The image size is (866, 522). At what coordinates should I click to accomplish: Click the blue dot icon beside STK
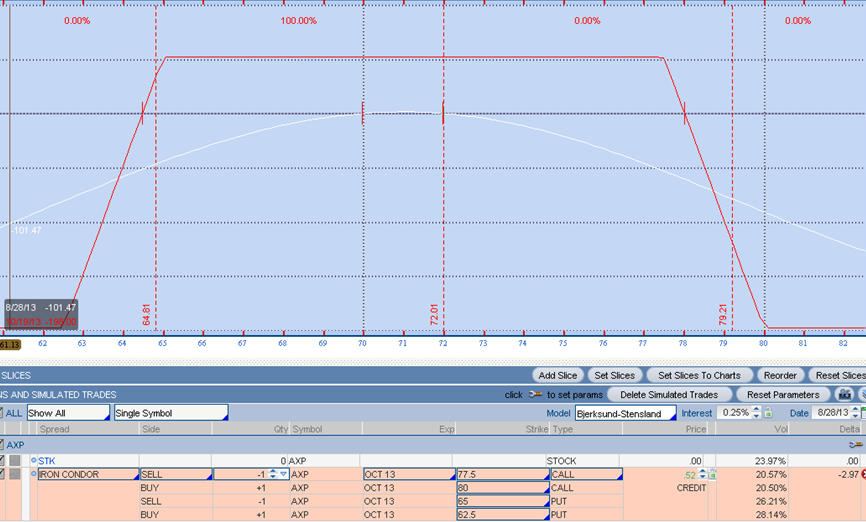tap(33, 460)
